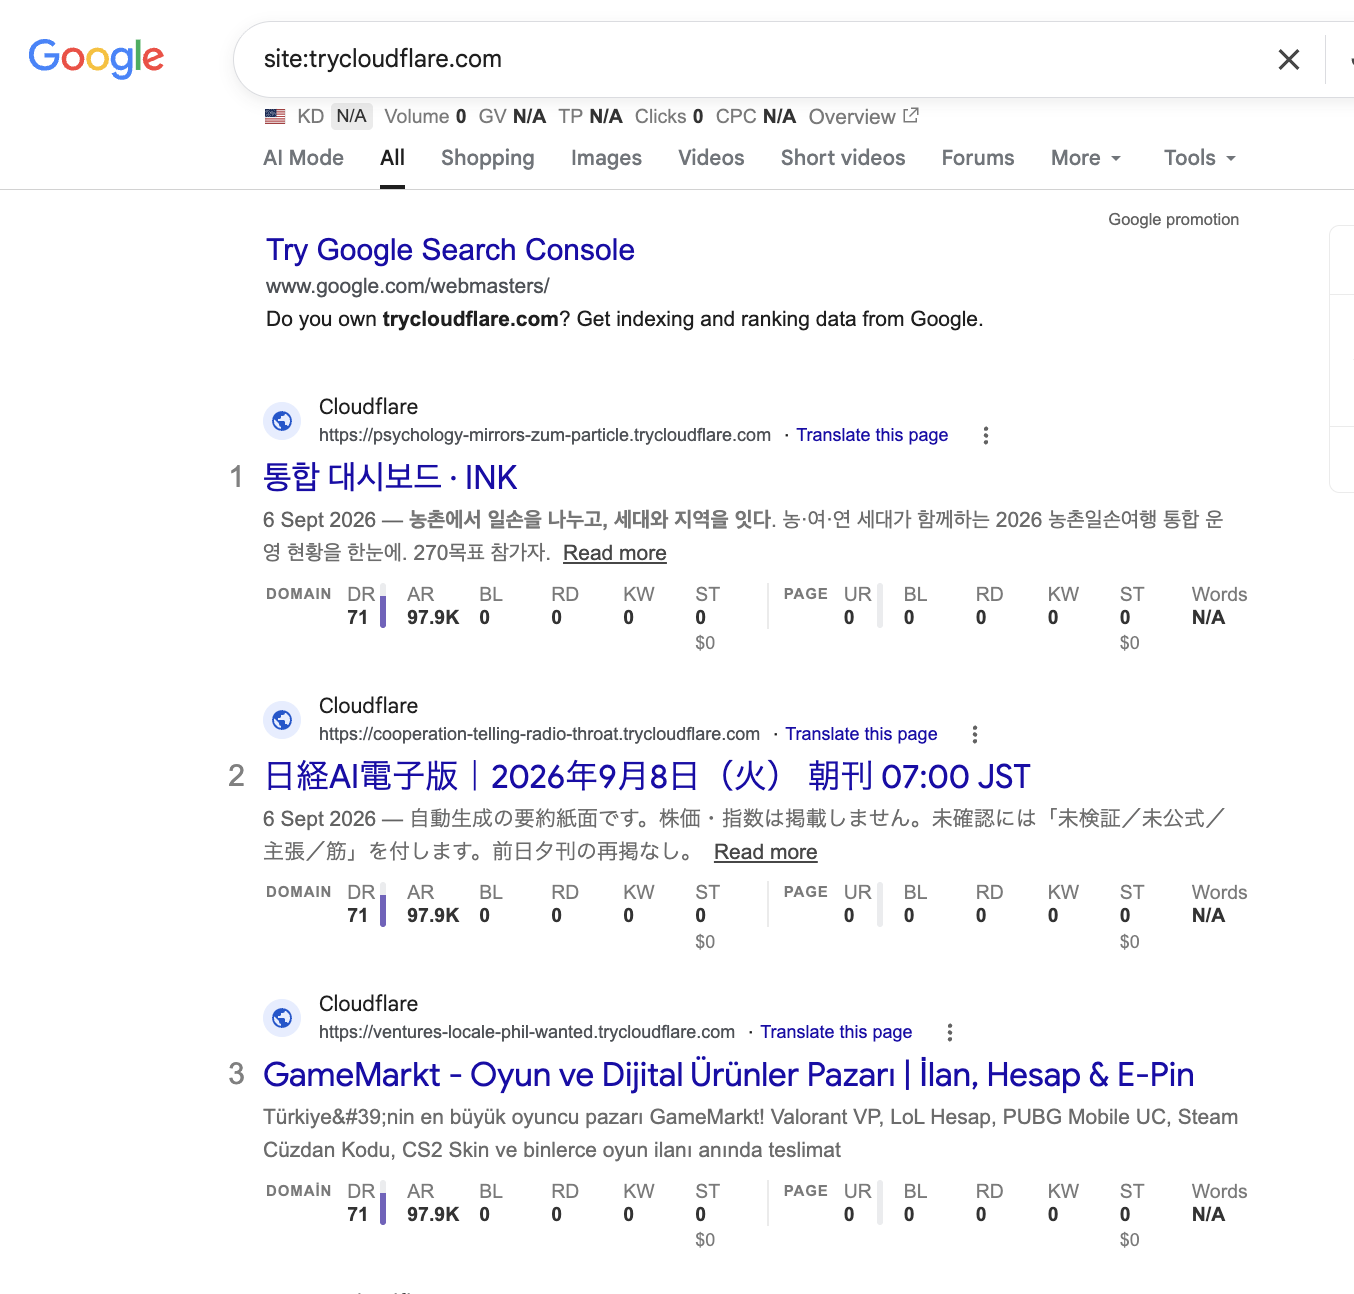This screenshot has width=1354, height=1294.
Task: Click Read more on the Korean result snippet
Action: coord(615,553)
